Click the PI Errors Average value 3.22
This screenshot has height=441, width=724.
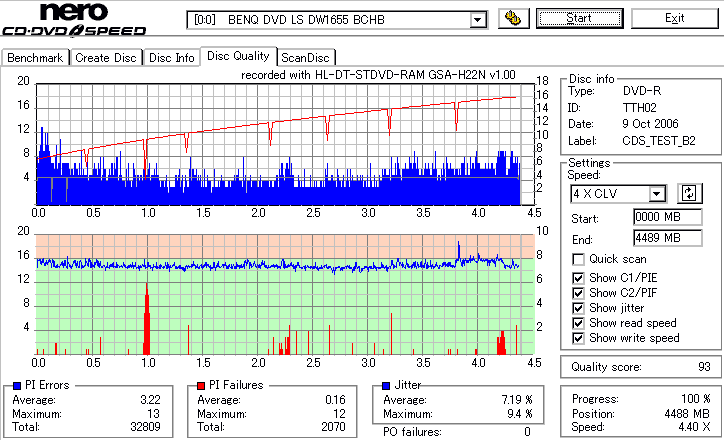[151, 399]
